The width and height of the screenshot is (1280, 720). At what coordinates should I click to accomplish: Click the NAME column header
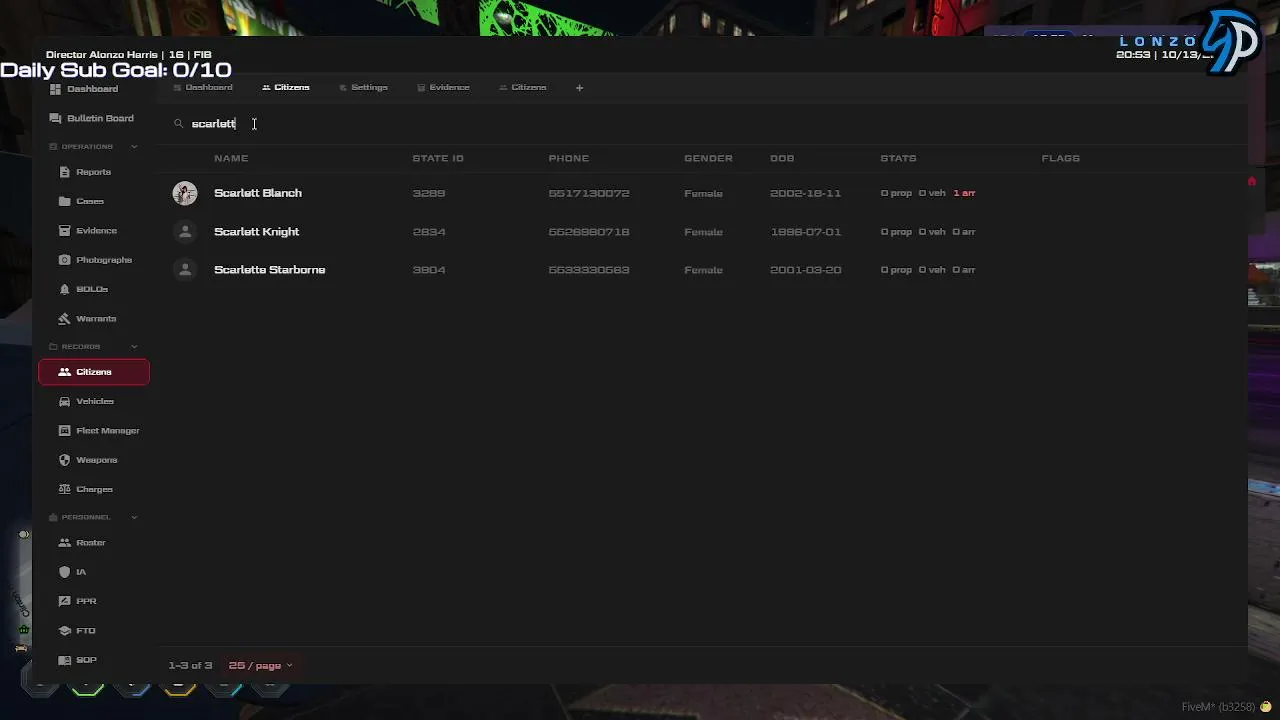tap(231, 158)
